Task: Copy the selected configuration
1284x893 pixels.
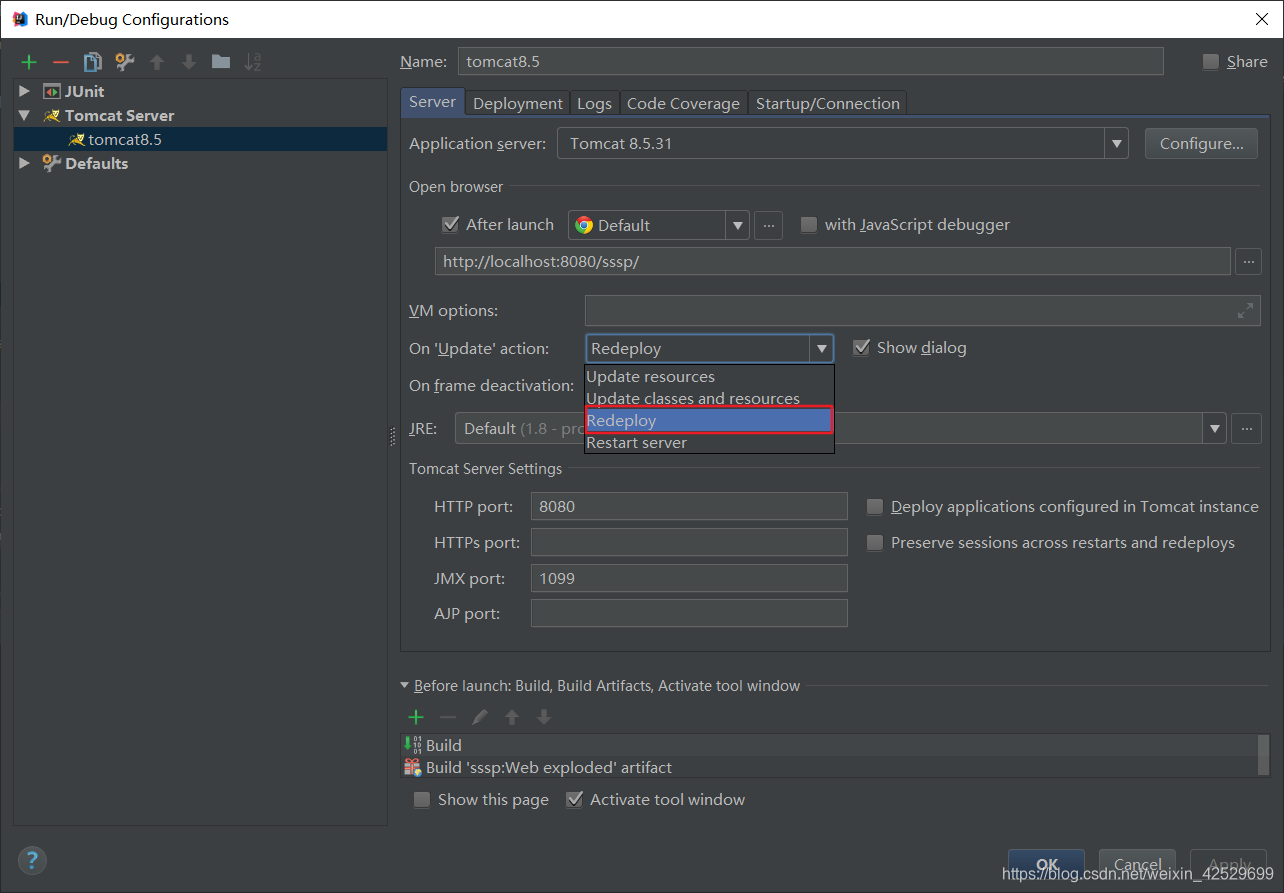Action: 92,62
